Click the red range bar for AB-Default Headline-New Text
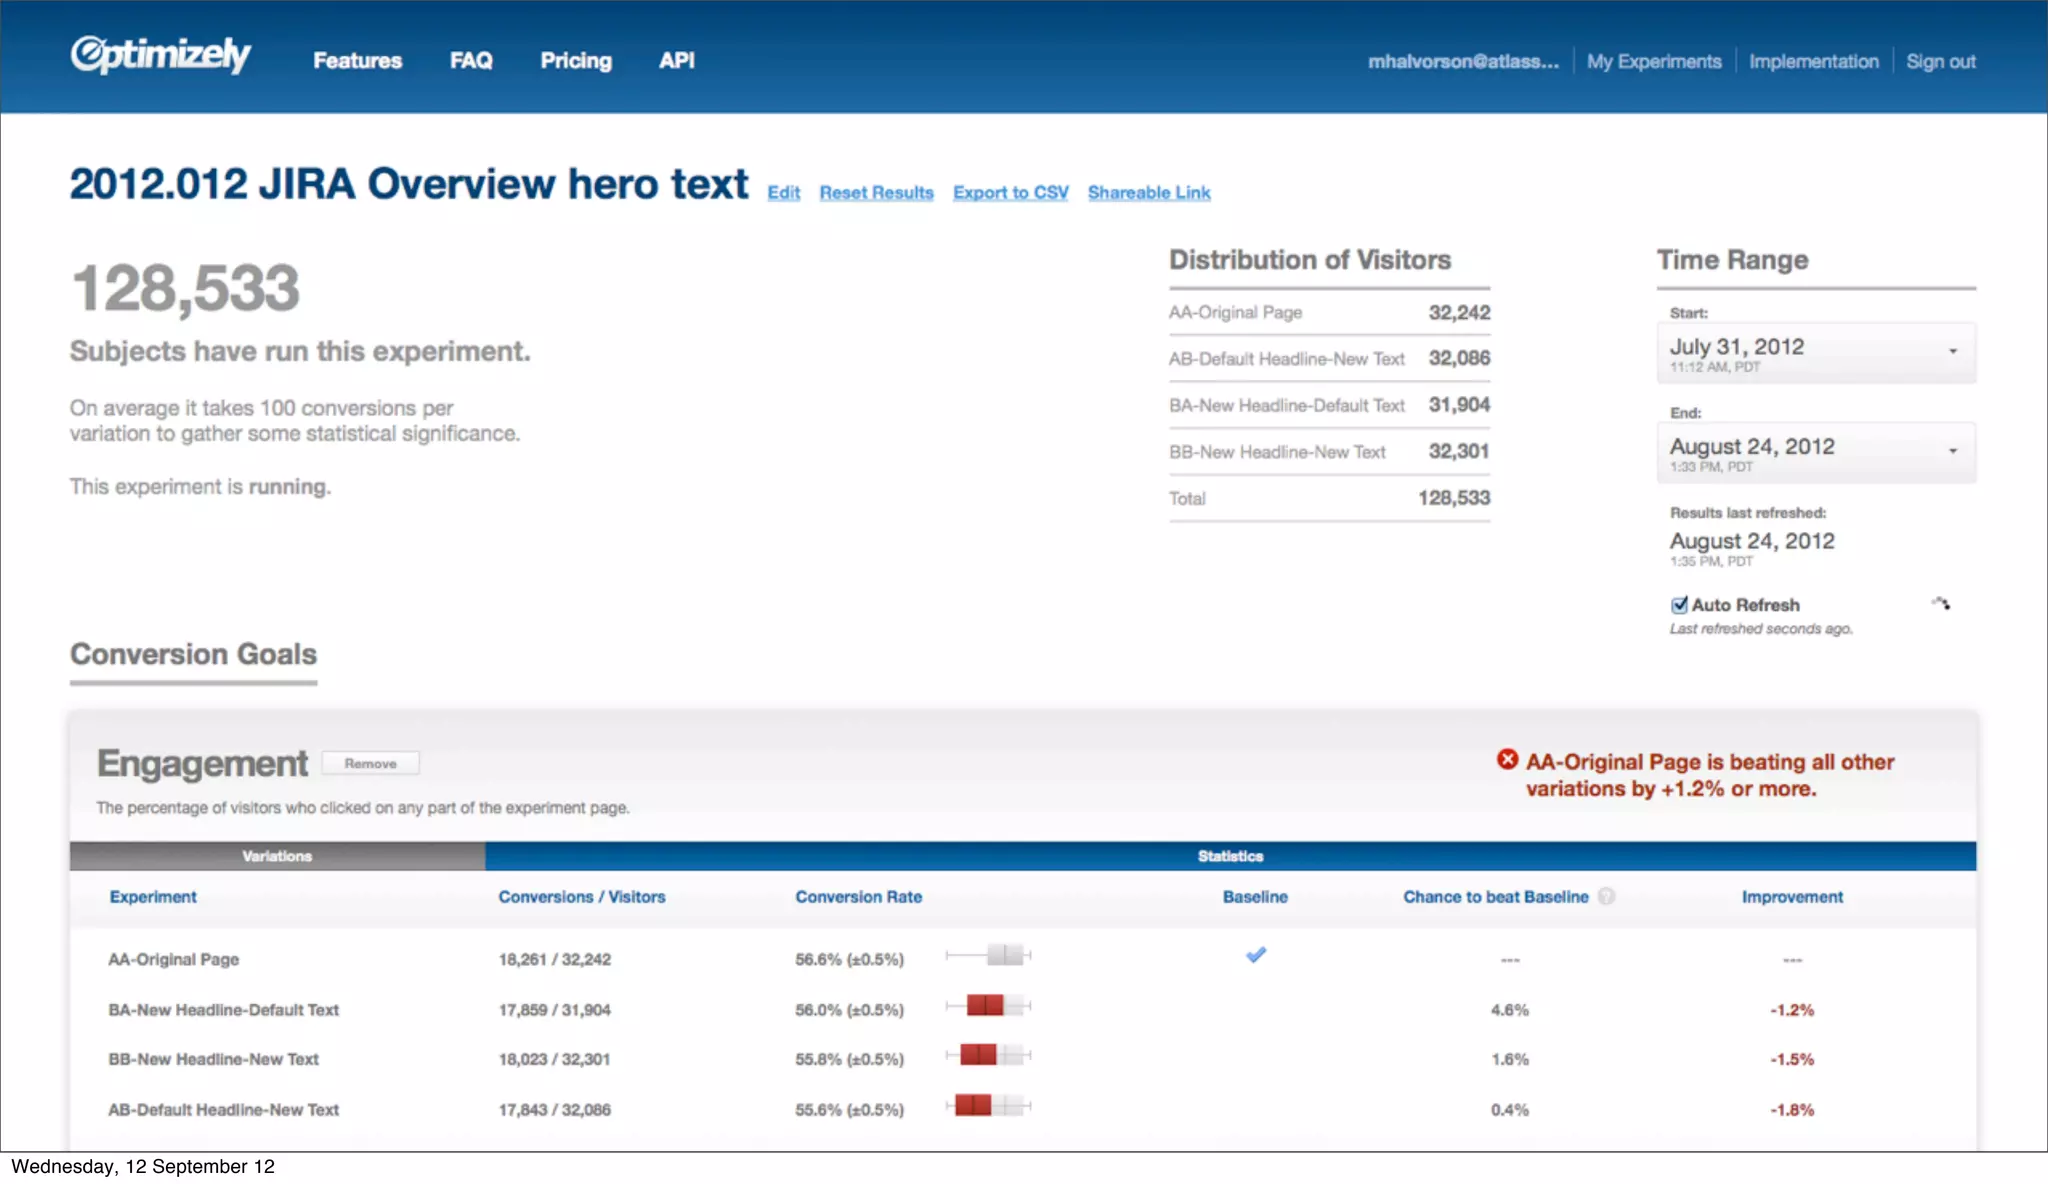This screenshot has width=2048, height=1184. point(973,1106)
